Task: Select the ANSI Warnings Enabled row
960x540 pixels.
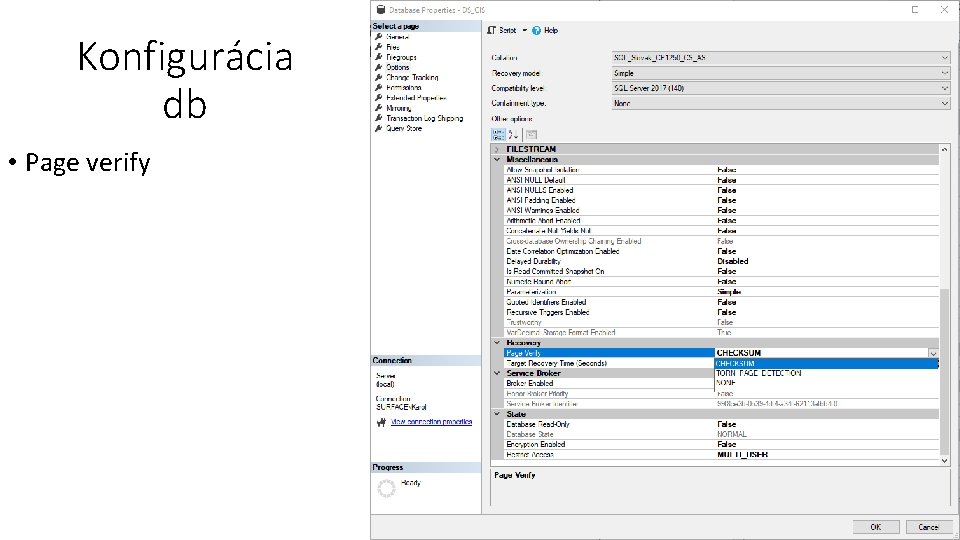Action: click(721, 211)
